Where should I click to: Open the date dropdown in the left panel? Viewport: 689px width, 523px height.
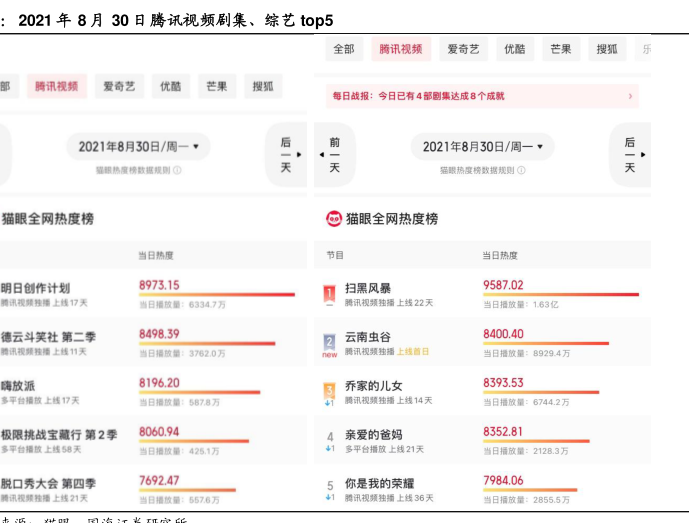click(x=138, y=147)
